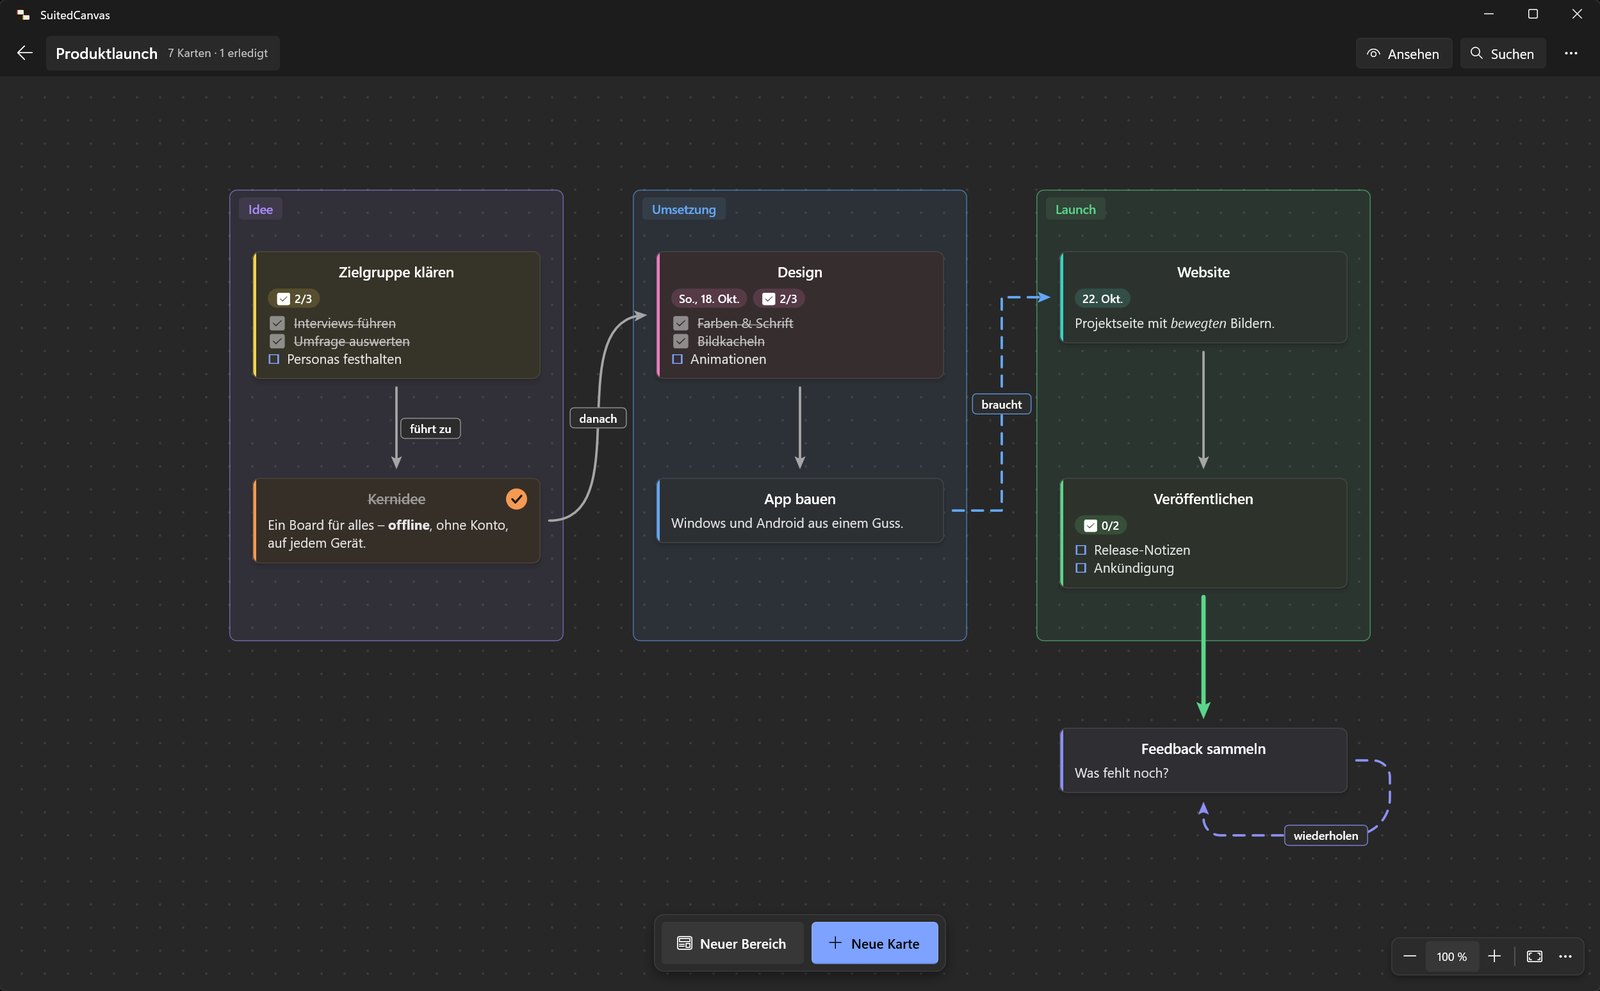Click the '7 Karten · 1 erledigt' status text
This screenshot has height=991, width=1600.
(x=218, y=53)
